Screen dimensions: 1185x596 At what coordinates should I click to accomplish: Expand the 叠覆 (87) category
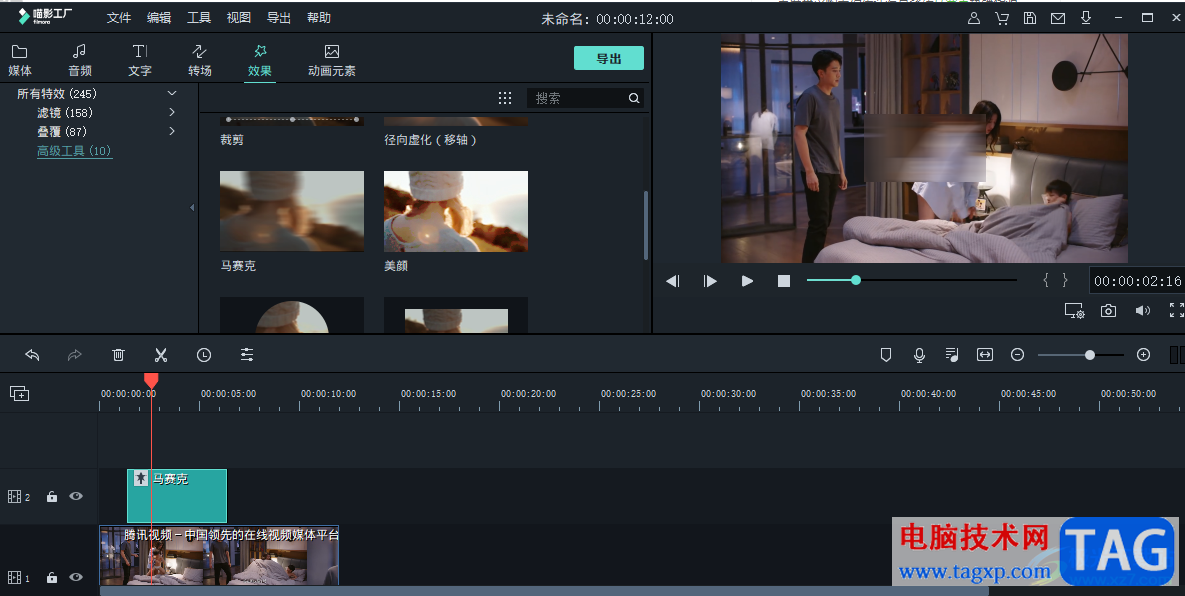coord(172,131)
